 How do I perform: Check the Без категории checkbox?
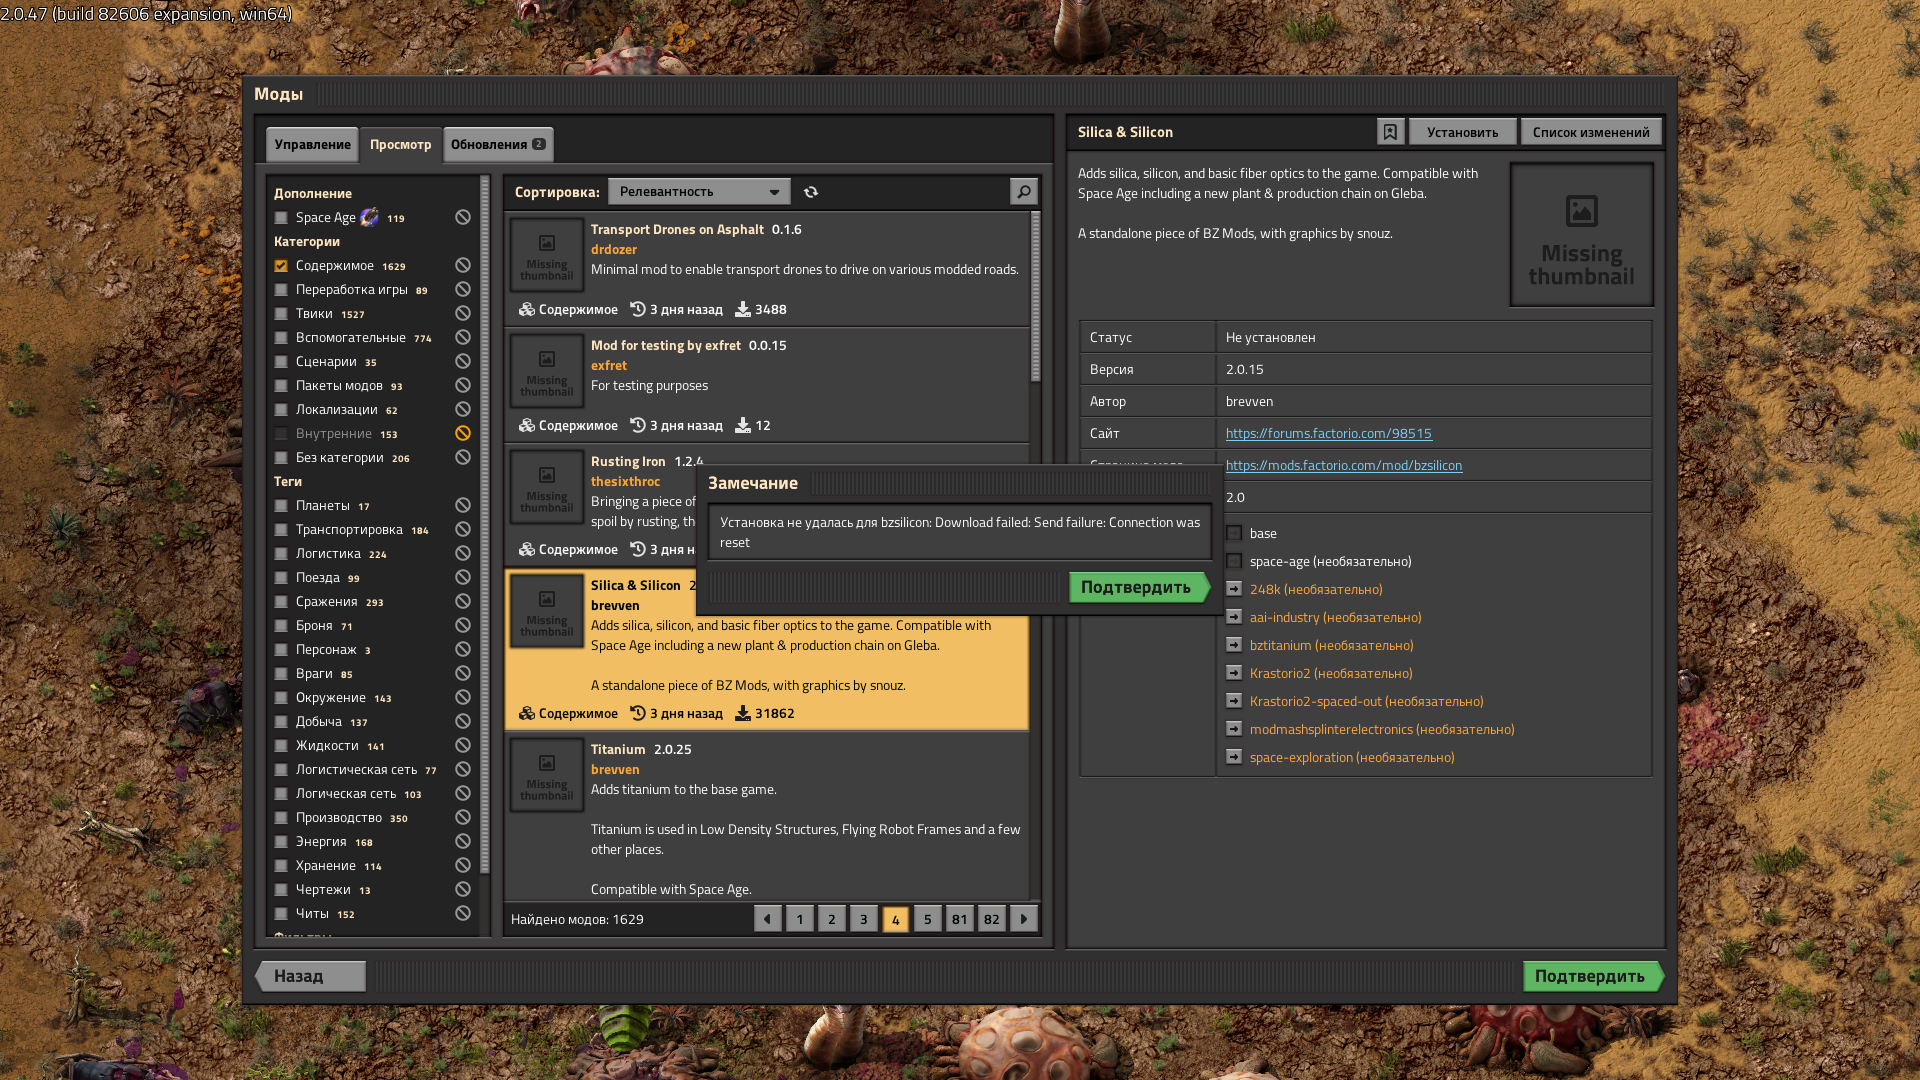281,457
